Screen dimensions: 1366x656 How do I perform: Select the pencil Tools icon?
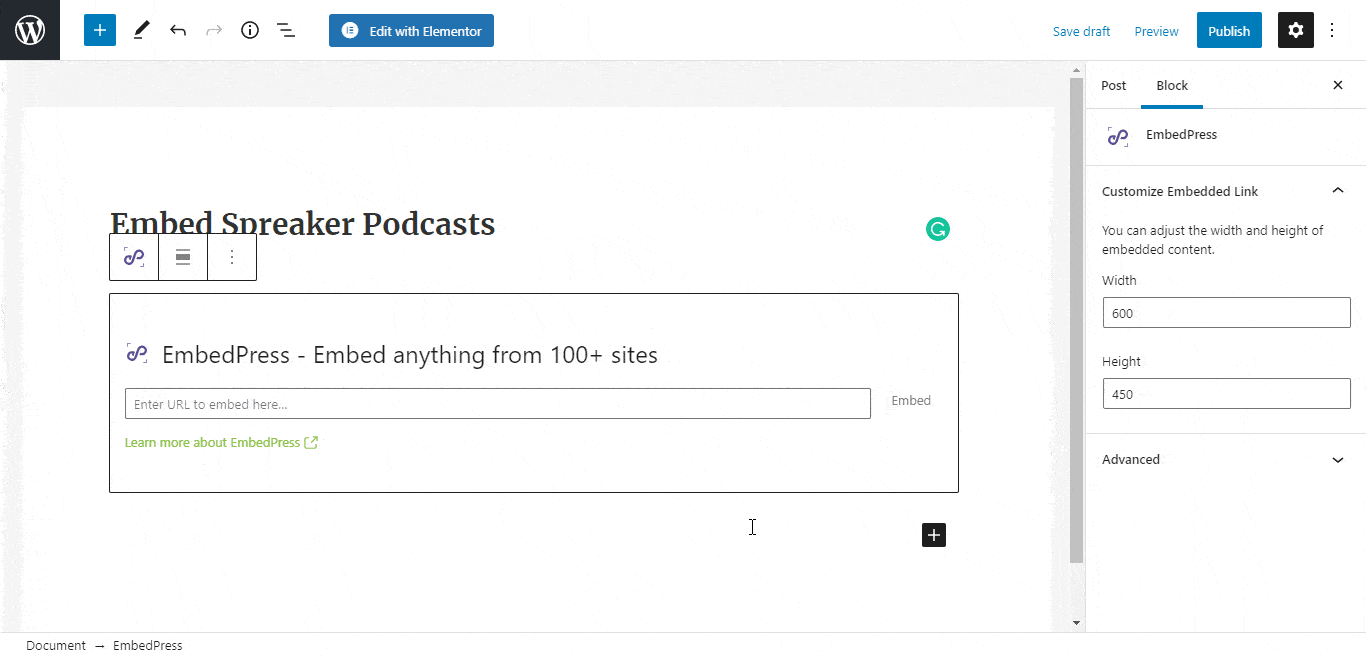click(x=140, y=30)
